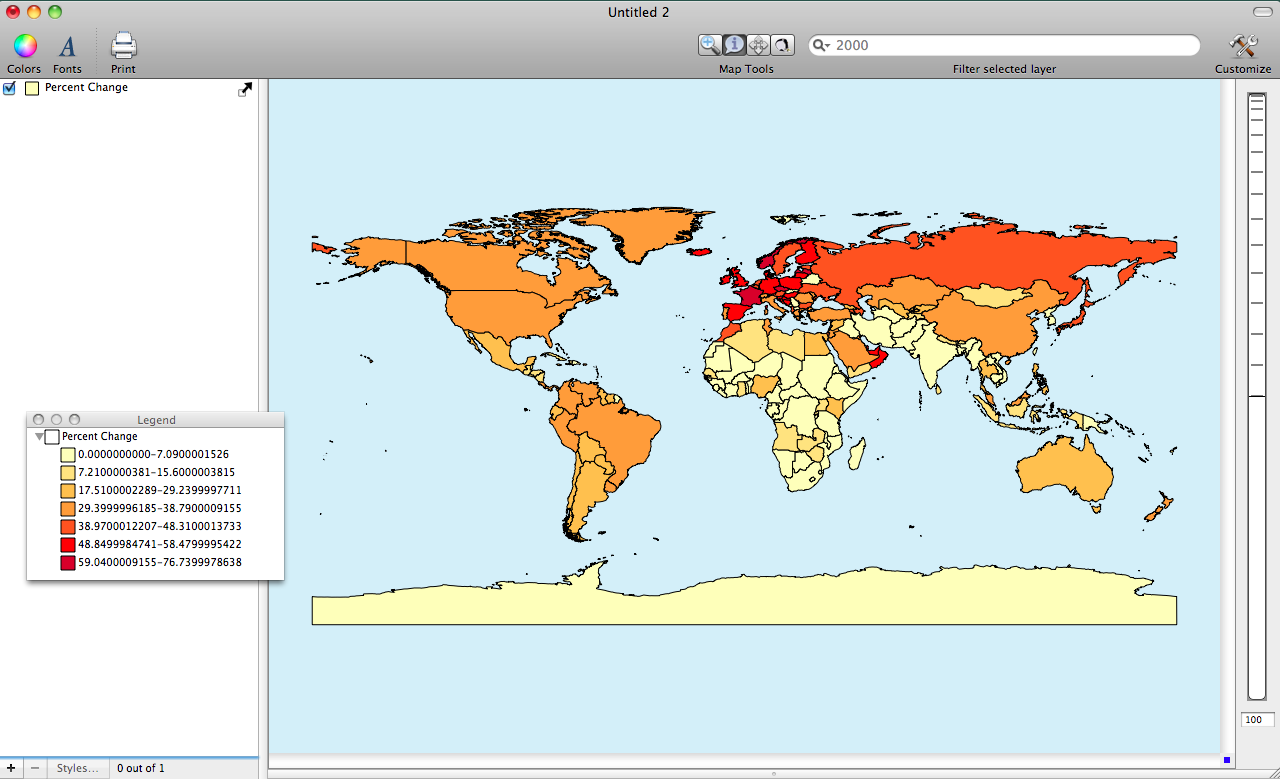Collapse the Percent Change legend group triangle
This screenshot has width=1280, height=779.
(x=39, y=437)
